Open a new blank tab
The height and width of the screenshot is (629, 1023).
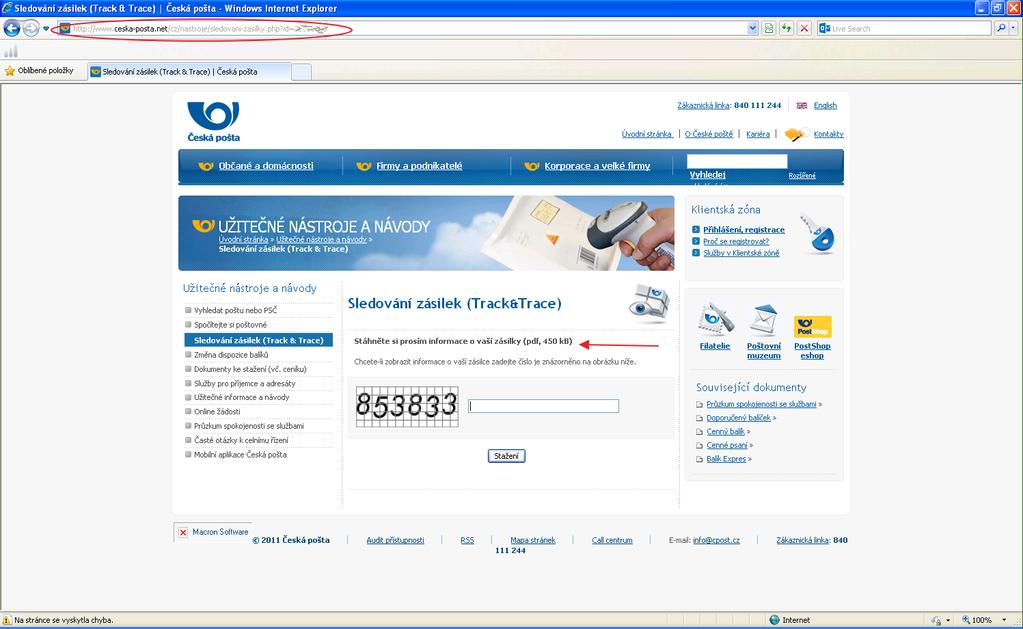coord(301,72)
